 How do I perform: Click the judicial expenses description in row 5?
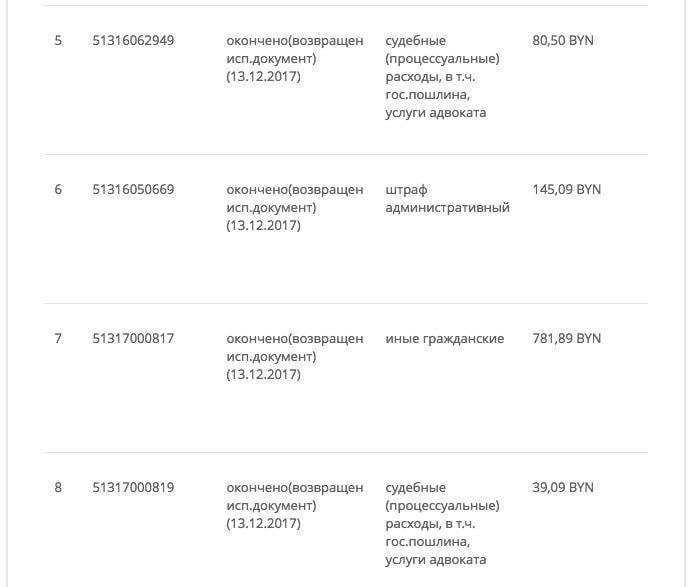[x=442, y=77]
